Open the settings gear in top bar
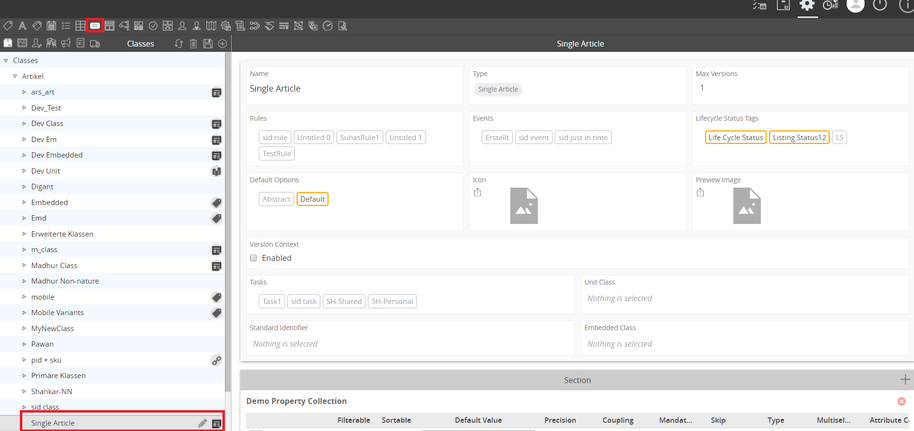This screenshot has width=914, height=431. (x=807, y=5)
